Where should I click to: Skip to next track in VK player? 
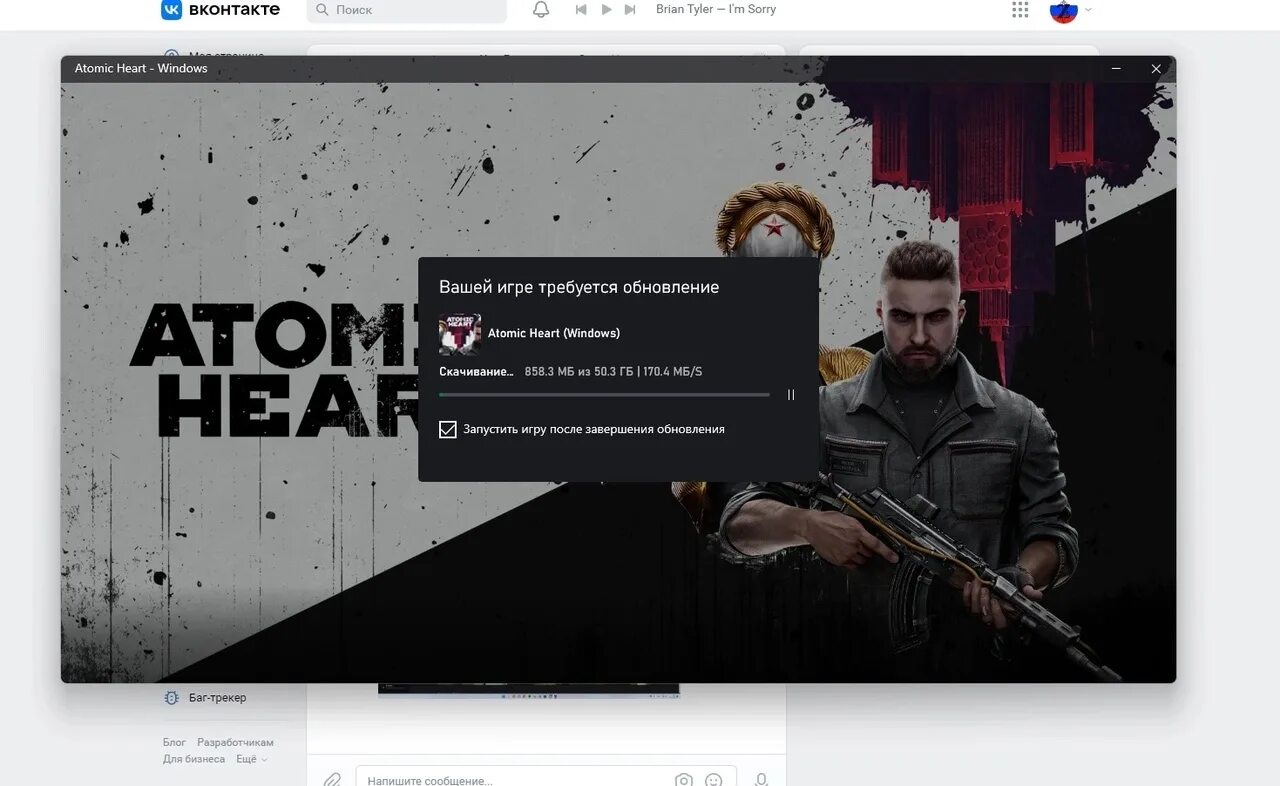[630, 10]
